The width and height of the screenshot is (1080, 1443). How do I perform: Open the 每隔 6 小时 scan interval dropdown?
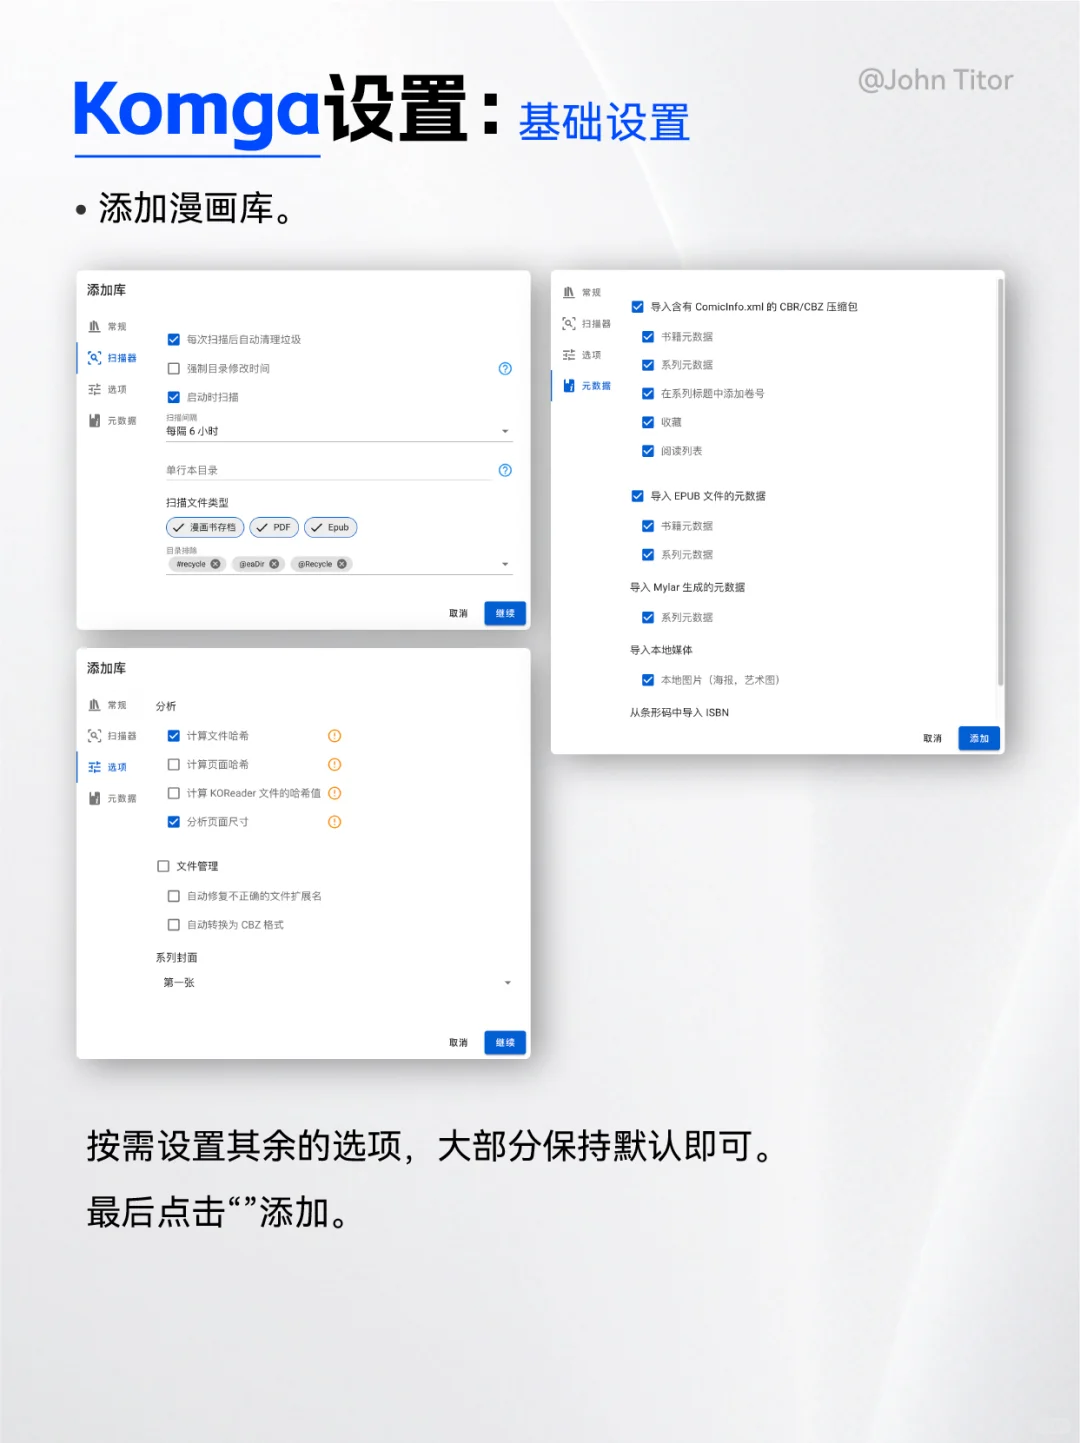(x=339, y=431)
